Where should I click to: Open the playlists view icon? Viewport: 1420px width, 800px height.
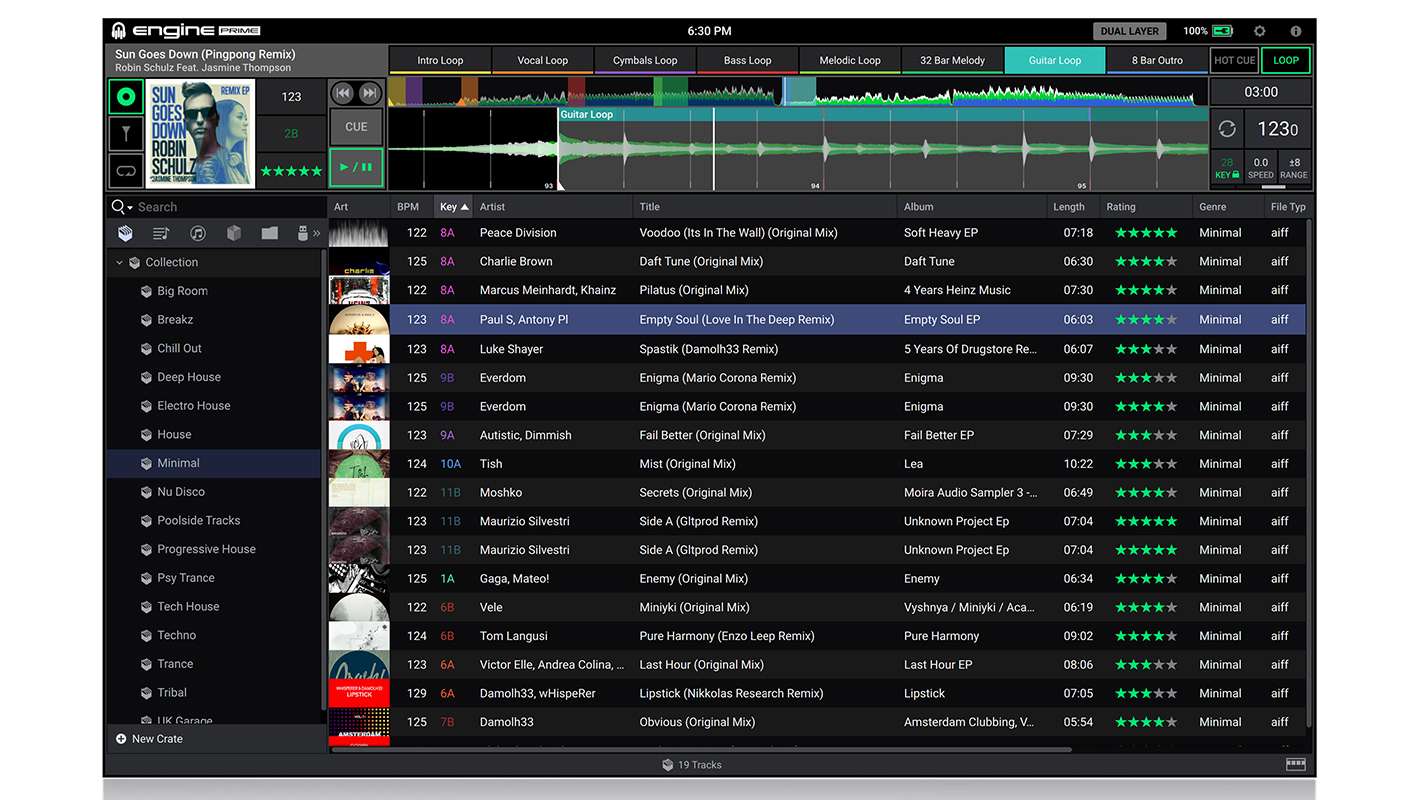point(161,233)
